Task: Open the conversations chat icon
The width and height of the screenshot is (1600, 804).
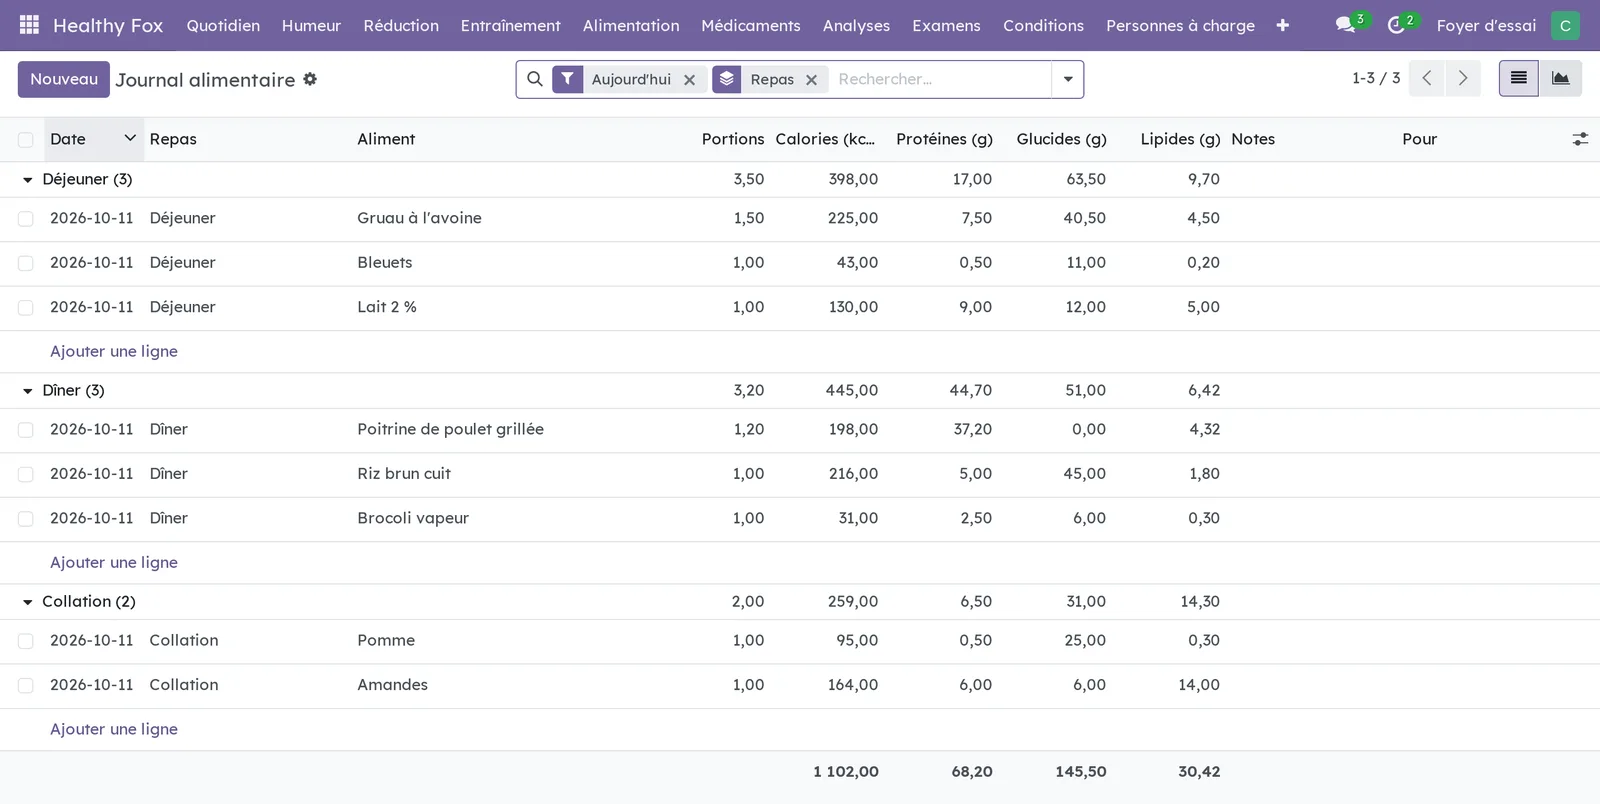Action: click(1346, 25)
